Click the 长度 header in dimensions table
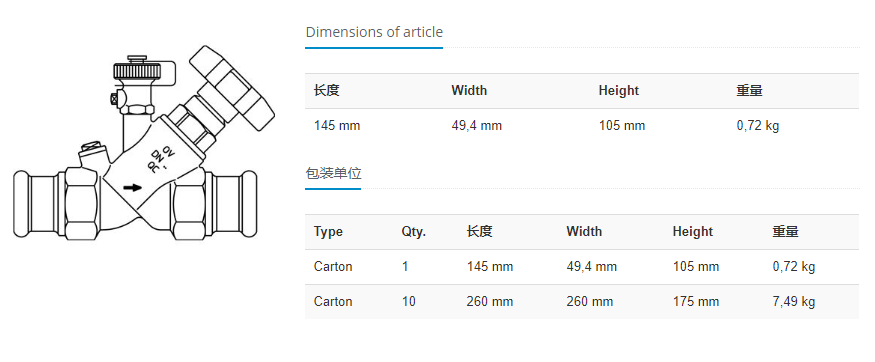Image resolution: width=875 pixels, height=362 pixels. click(x=326, y=90)
